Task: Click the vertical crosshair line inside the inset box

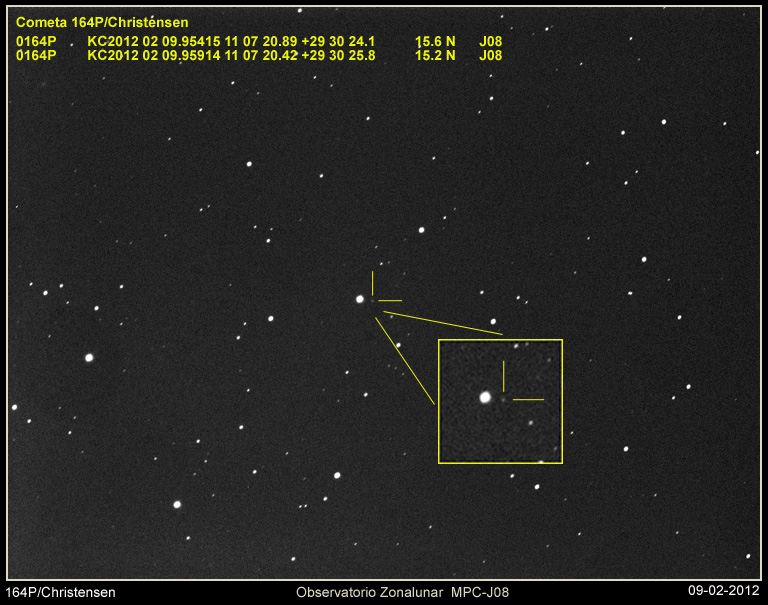Action: [x=503, y=376]
